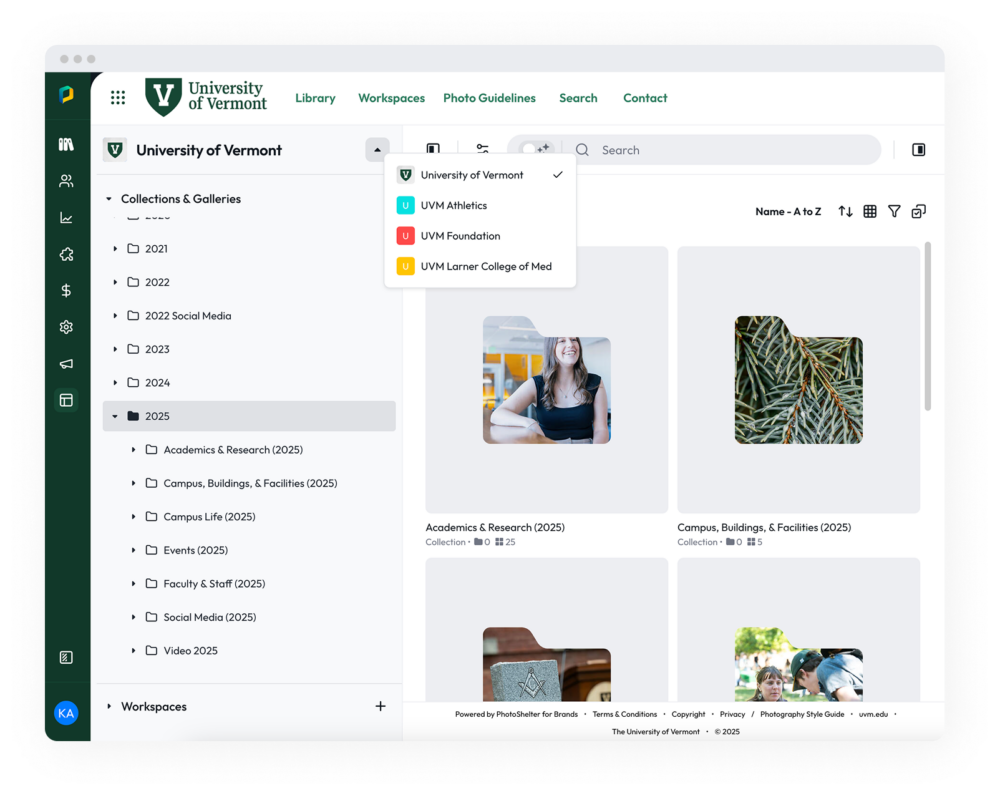Click the Photography Style Guide footer link
Image resolution: width=1000 pixels, height=796 pixels.
[801, 714]
